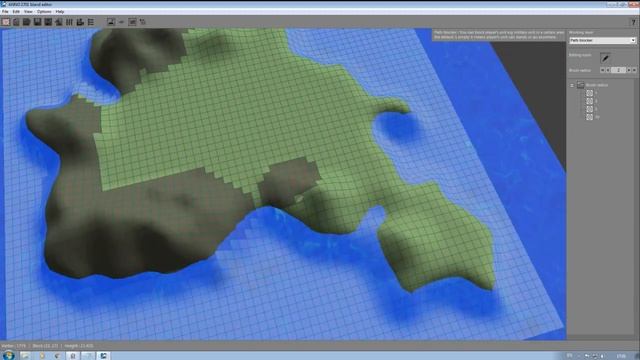Click the three vertical bars toolbar icon
The width and height of the screenshot is (640, 360).
click(x=69, y=22)
